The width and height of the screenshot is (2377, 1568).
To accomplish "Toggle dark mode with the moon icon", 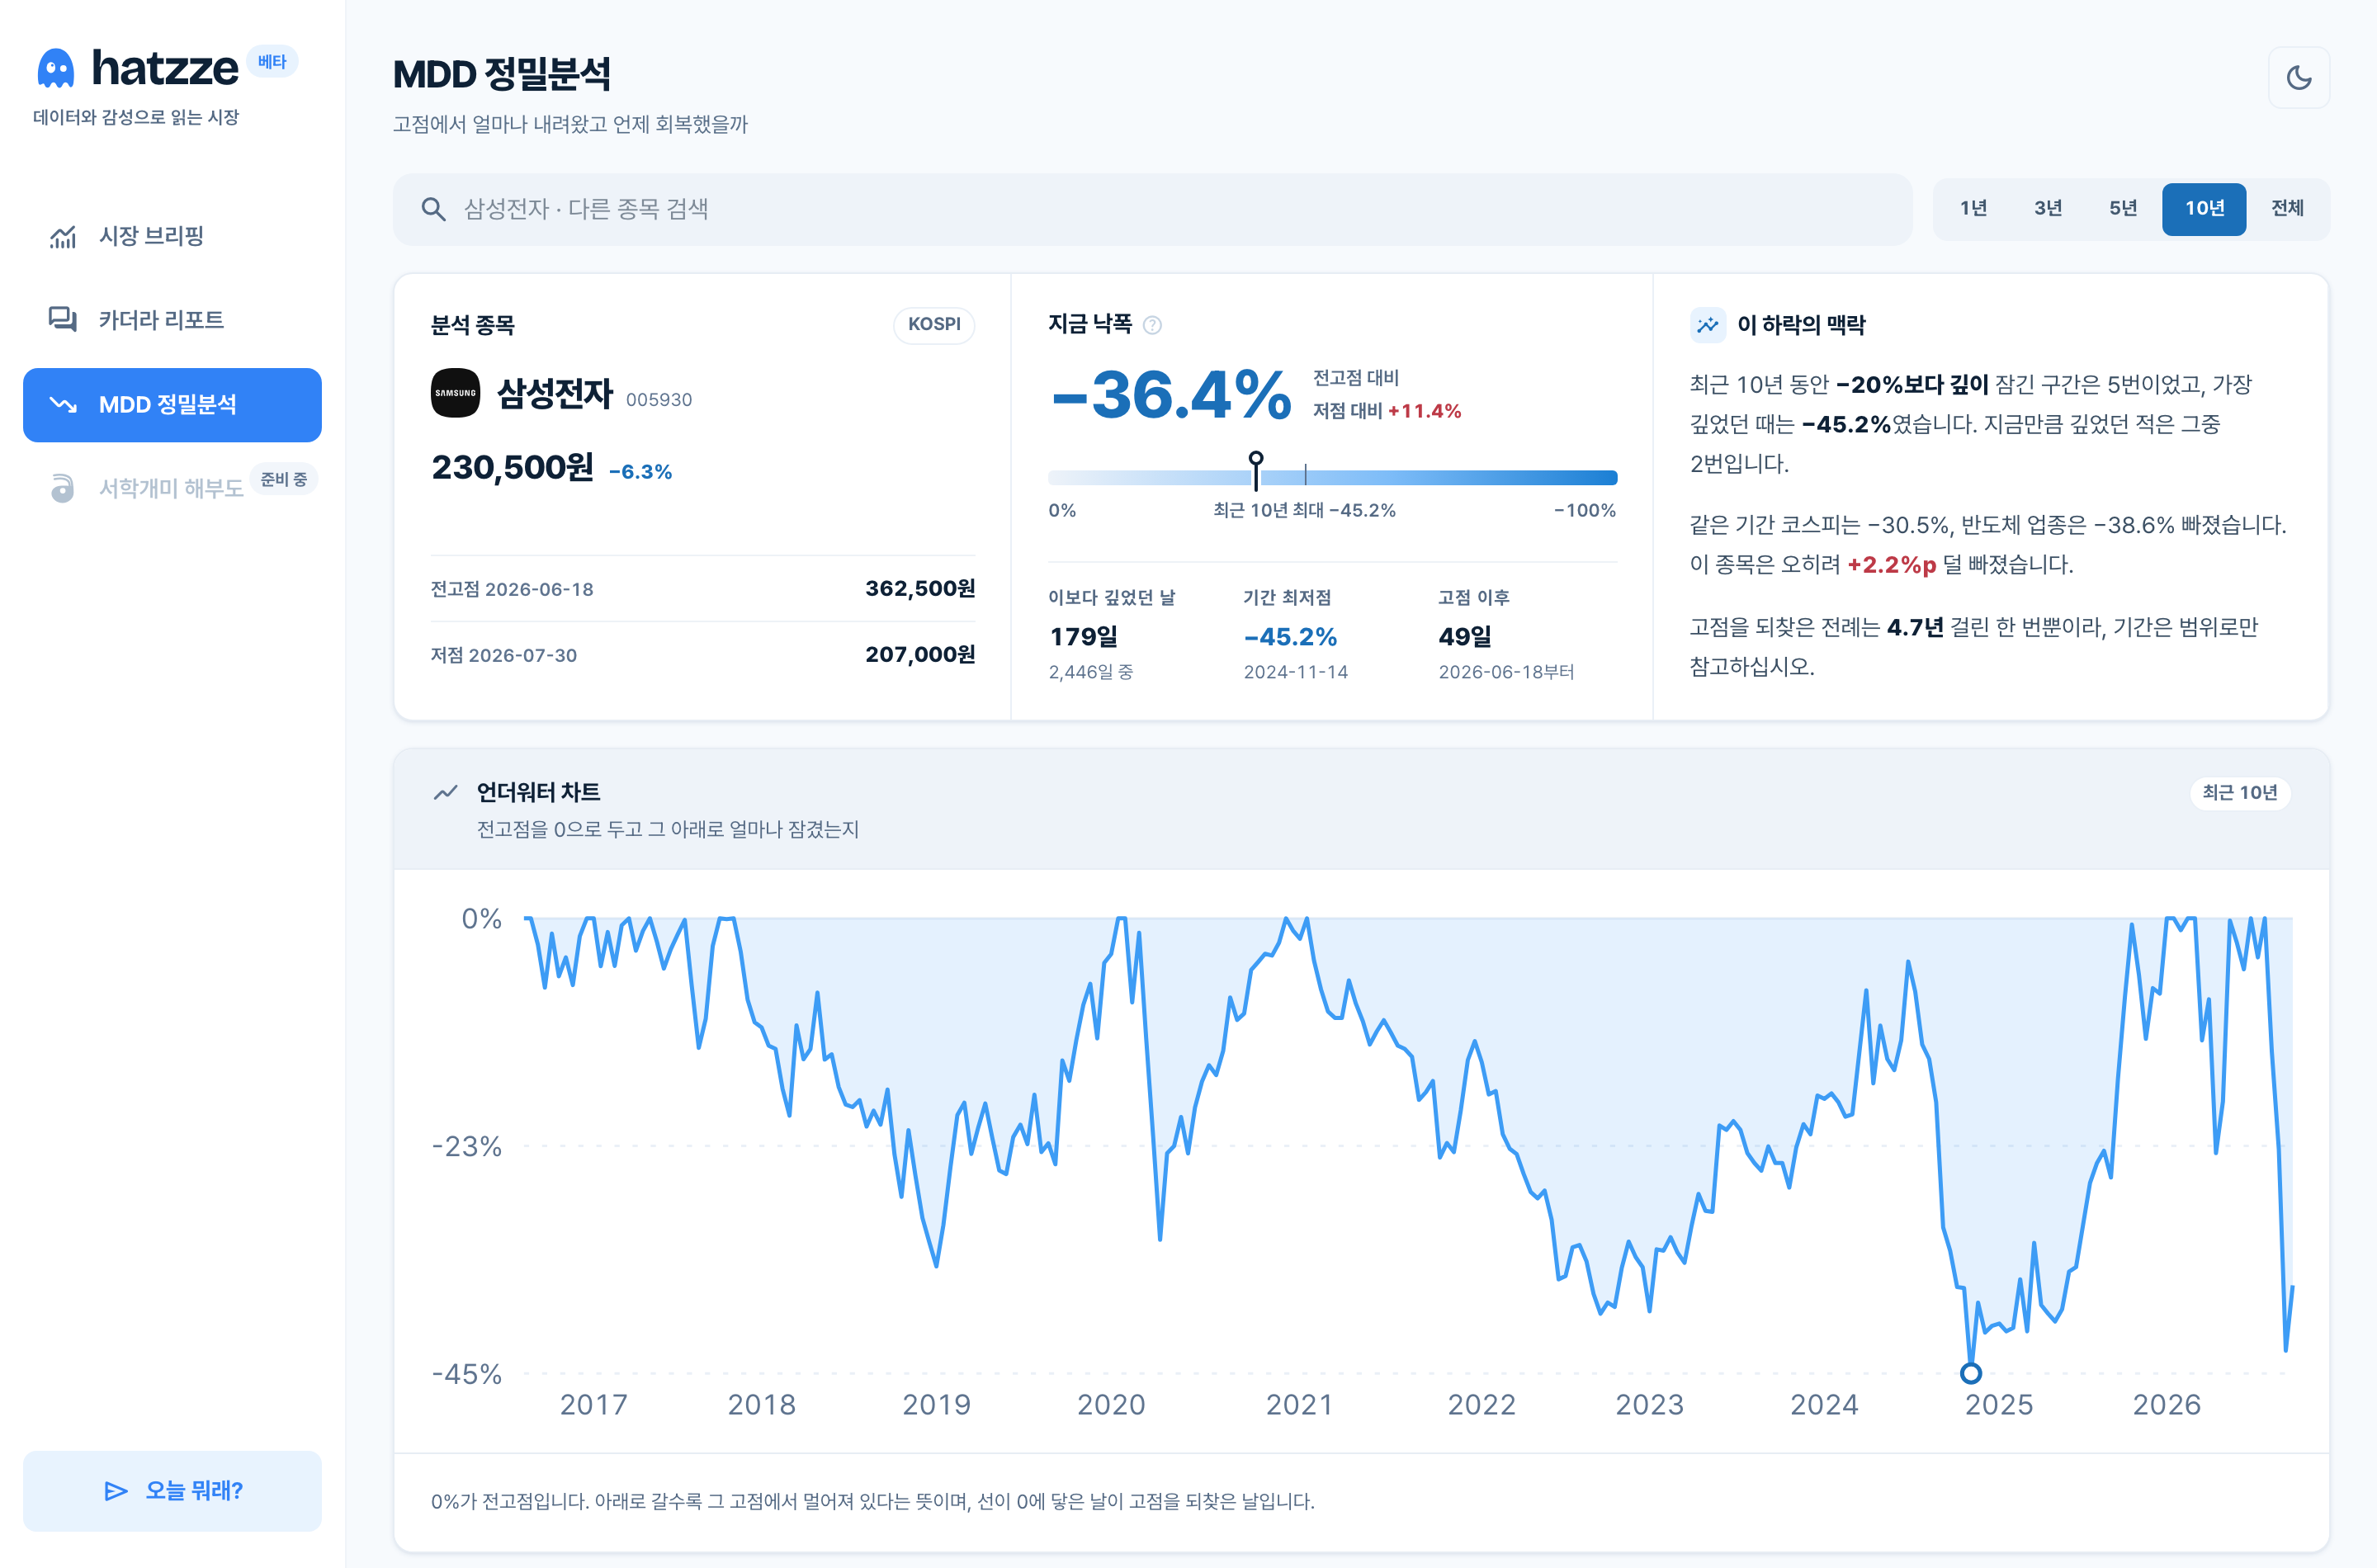I will click(x=2298, y=77).
